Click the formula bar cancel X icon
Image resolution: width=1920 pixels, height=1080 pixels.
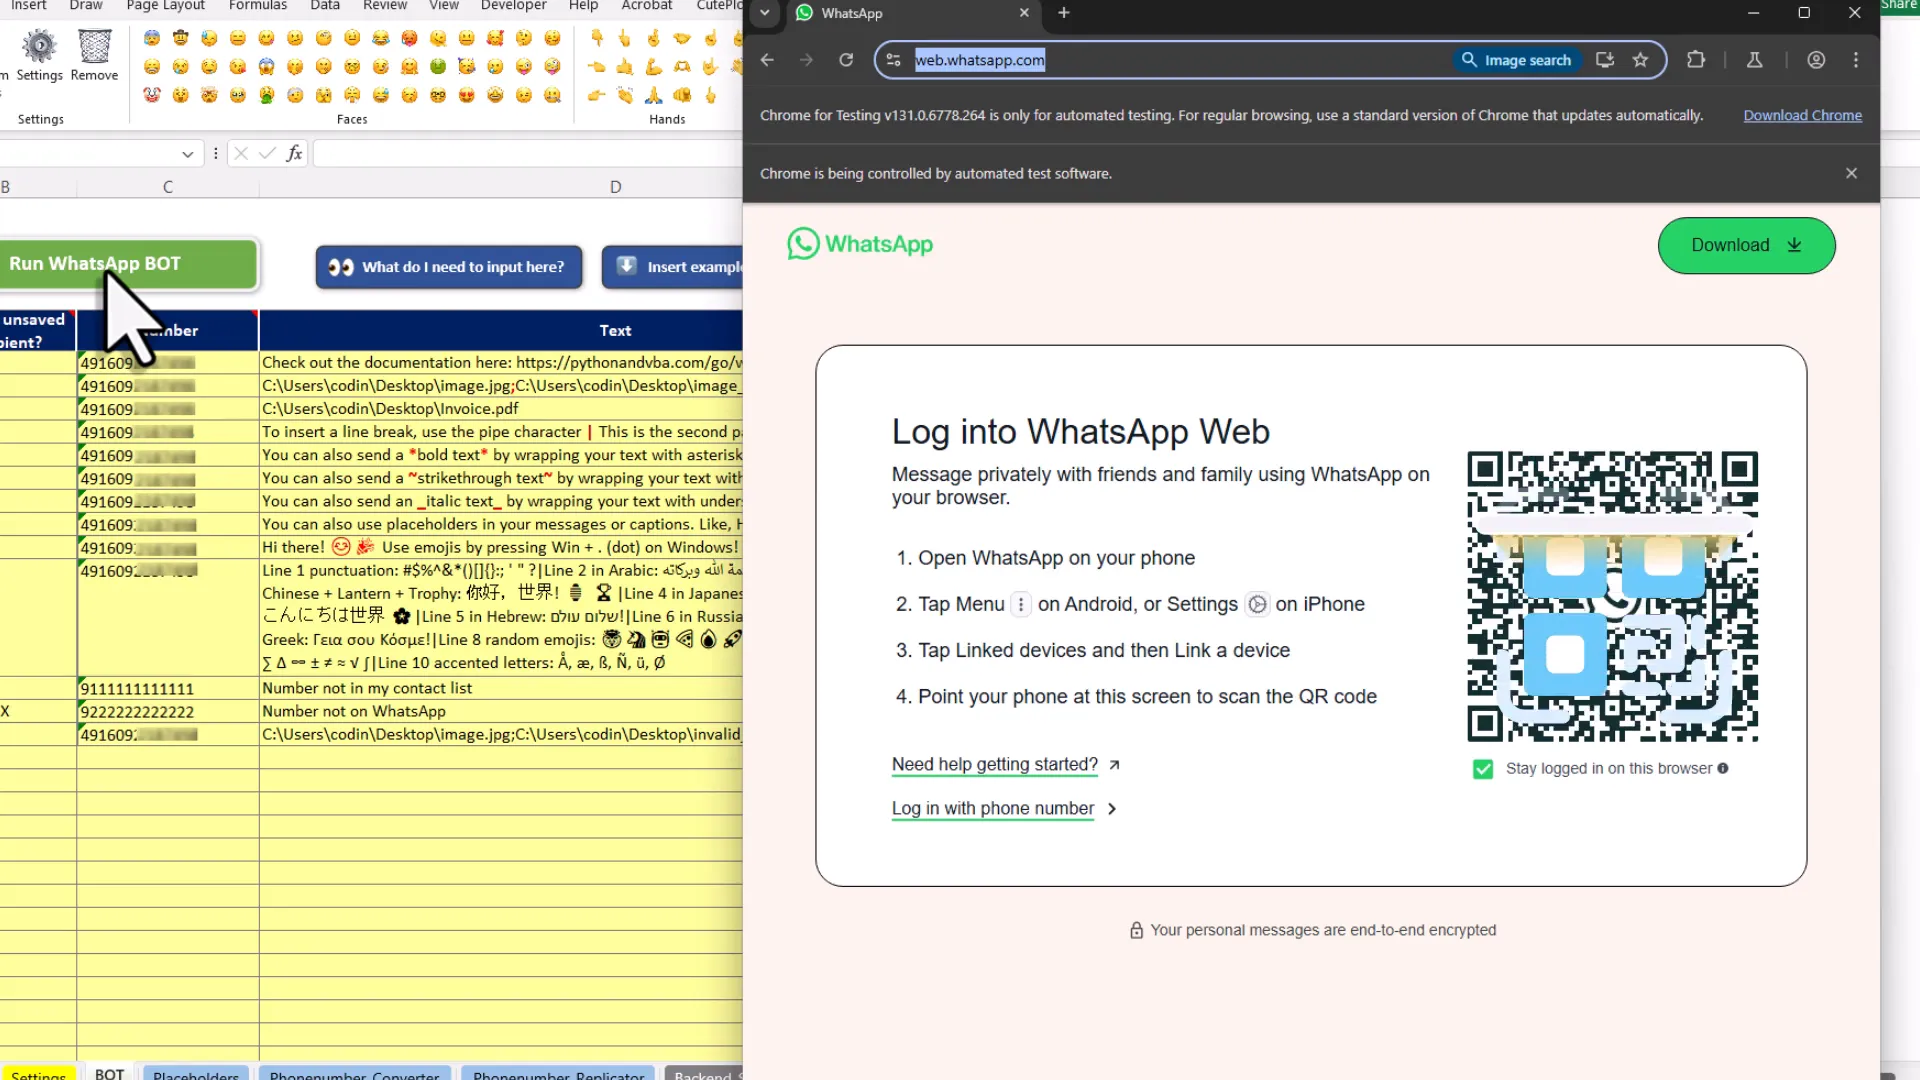click(241, 153)
